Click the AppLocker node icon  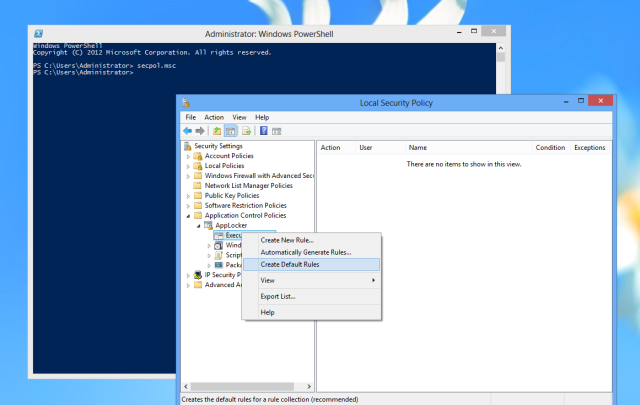click(208, 225)
